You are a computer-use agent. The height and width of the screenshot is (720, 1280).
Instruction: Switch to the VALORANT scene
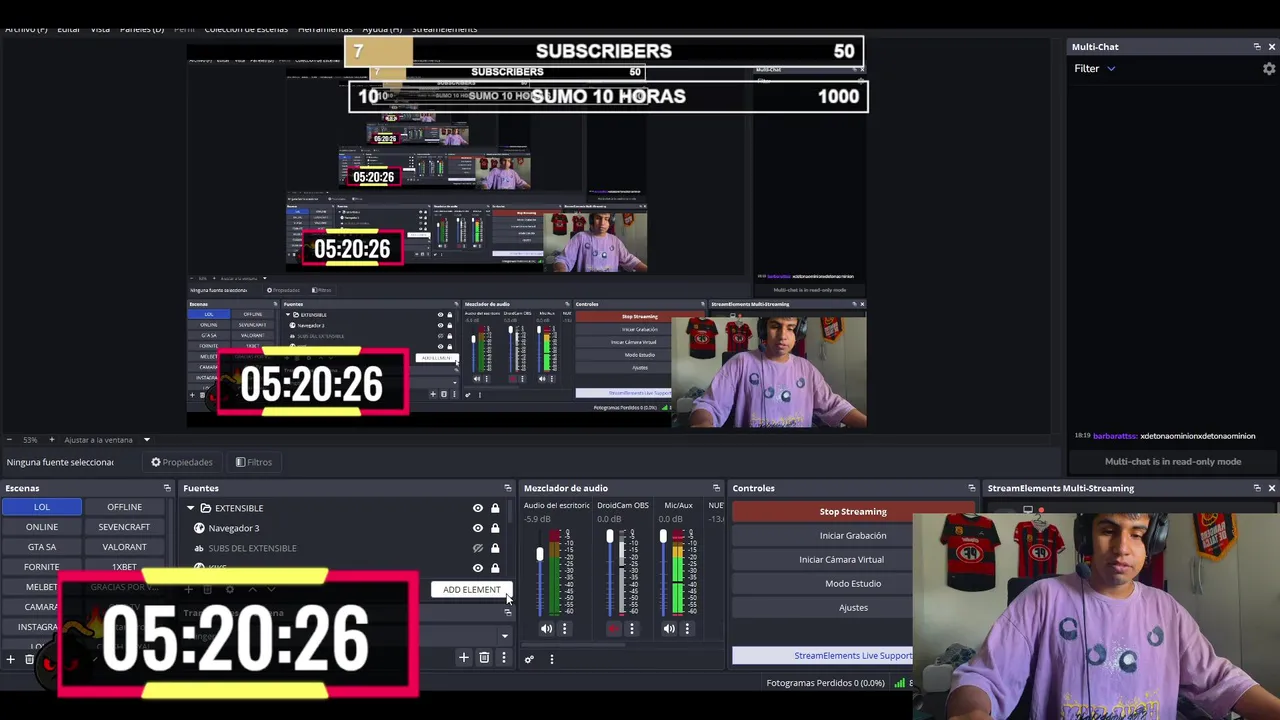(x=125, y=547)
